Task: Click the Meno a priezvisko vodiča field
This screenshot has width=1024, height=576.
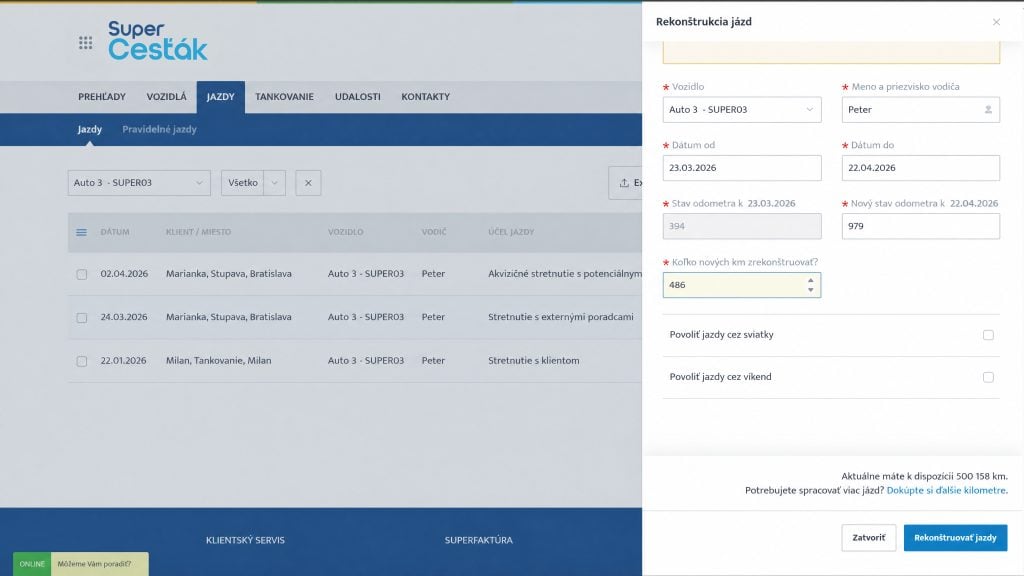Action: [x=920, y=110]
